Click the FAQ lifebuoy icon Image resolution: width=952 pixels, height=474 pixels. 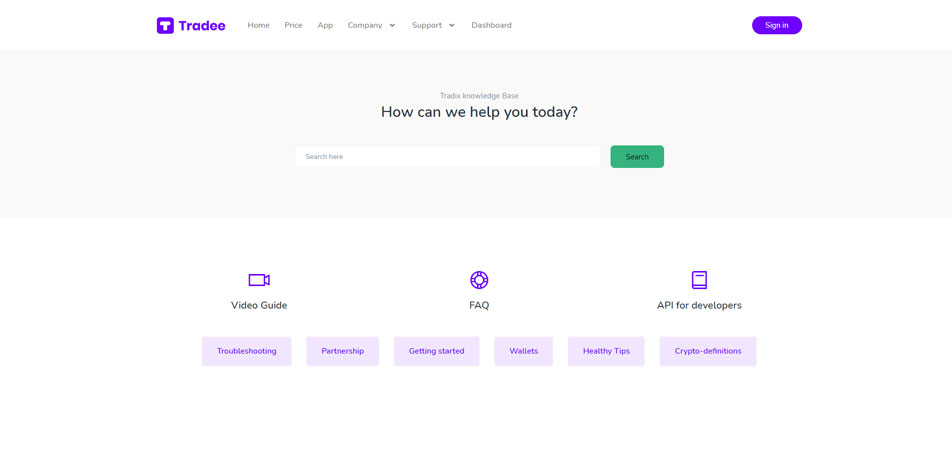[479, 280]
